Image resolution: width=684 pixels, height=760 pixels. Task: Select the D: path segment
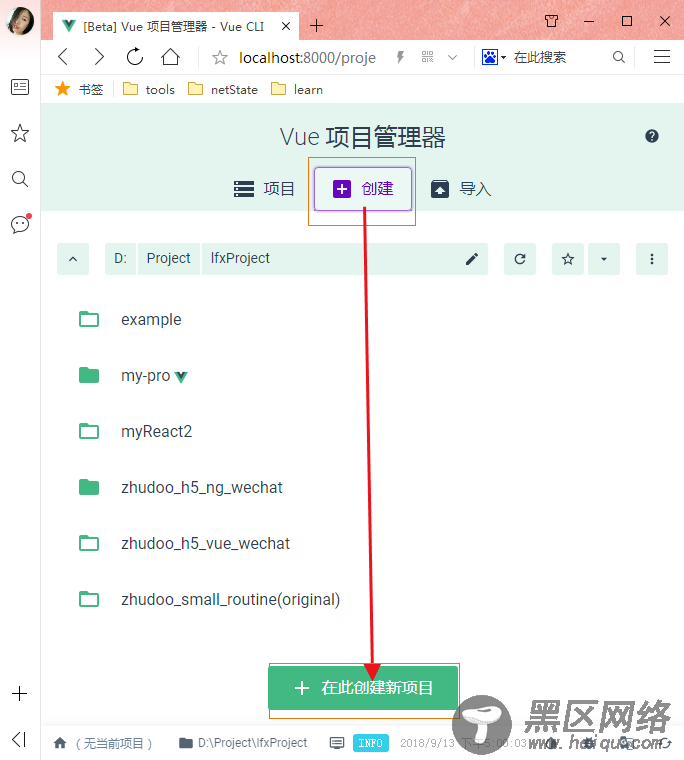pos(120,259)
